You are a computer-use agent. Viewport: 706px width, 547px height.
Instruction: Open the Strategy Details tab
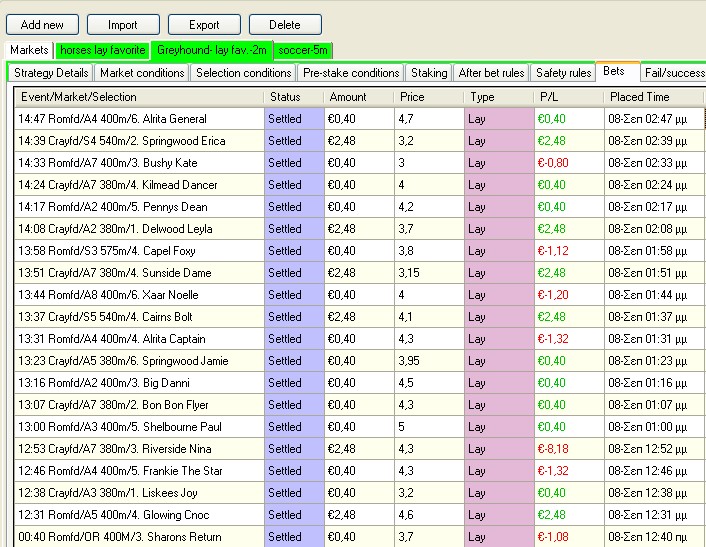click(x=51, y=73)
